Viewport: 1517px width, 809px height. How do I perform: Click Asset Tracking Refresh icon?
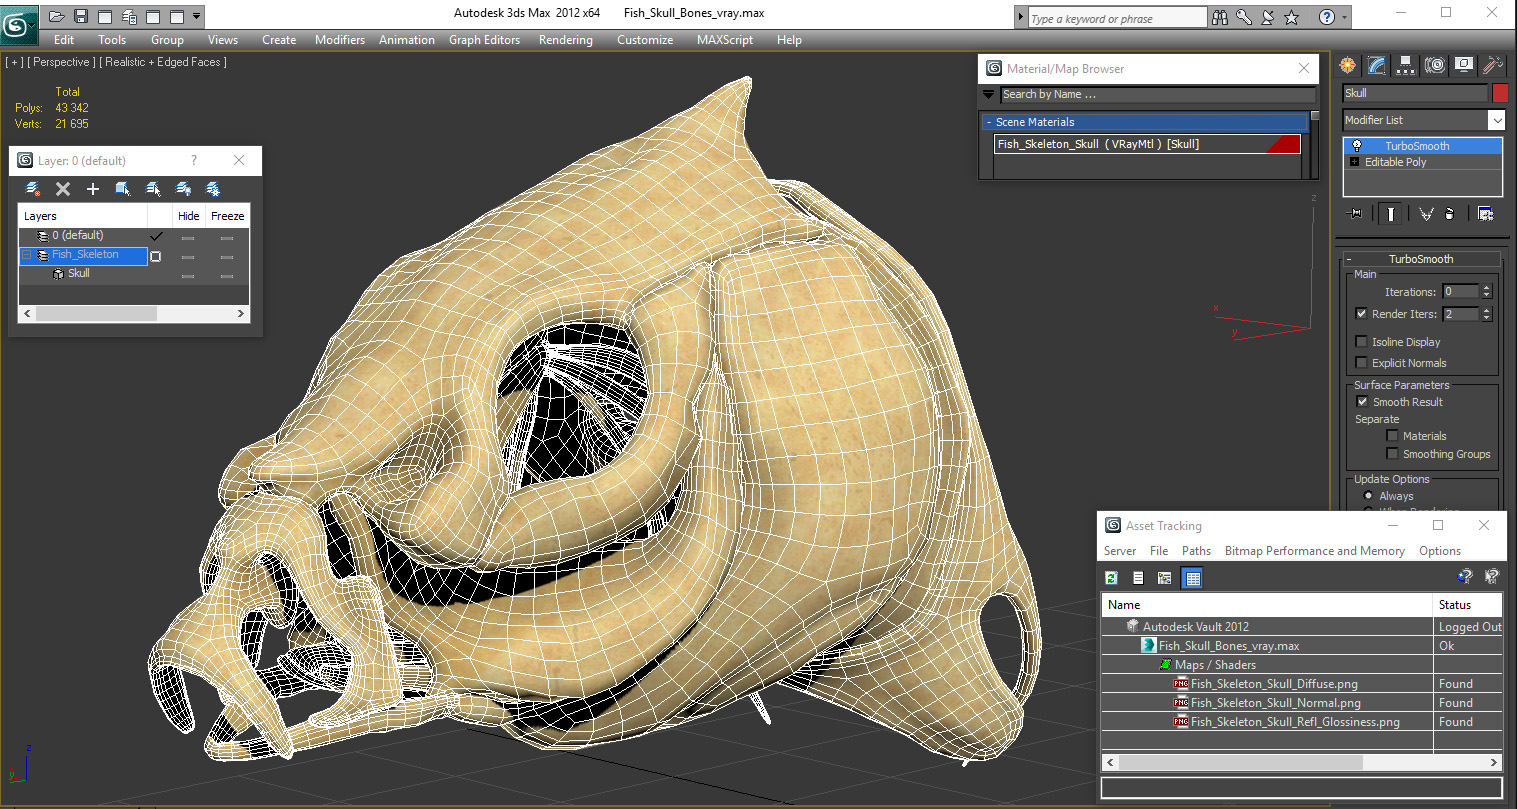click(1111, 577)
